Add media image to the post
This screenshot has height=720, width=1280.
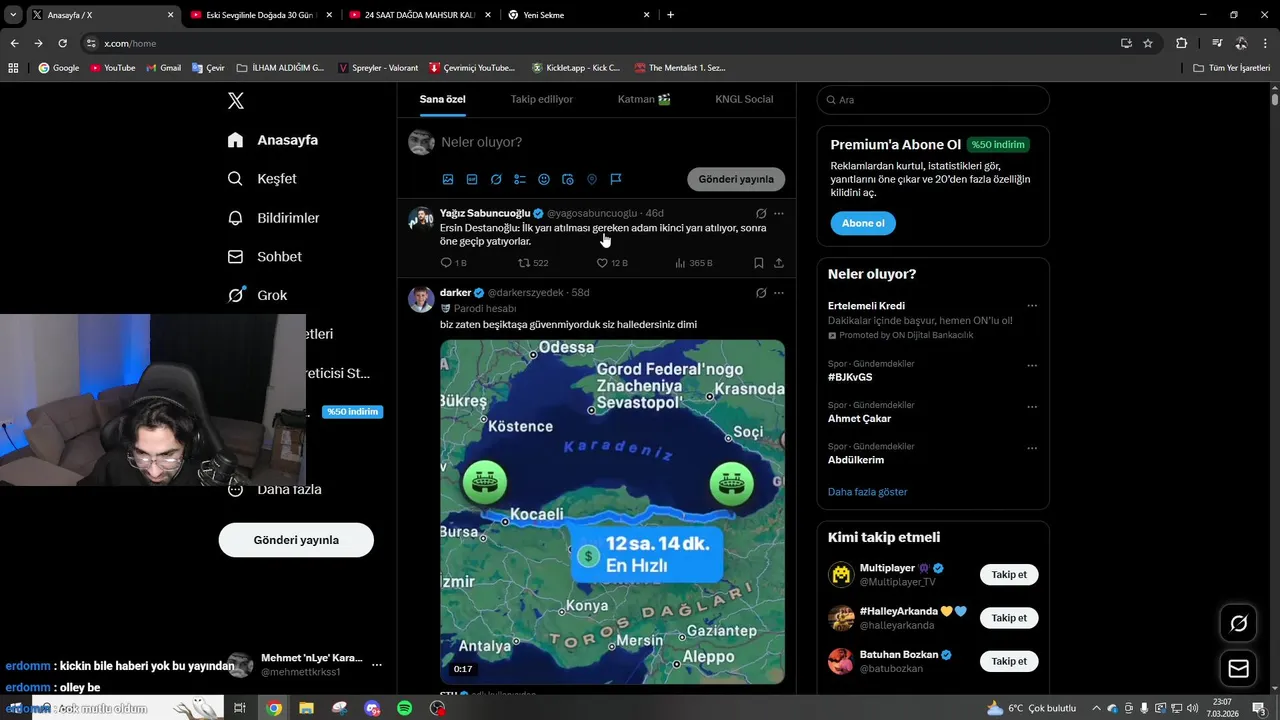[x=448, y=179]
